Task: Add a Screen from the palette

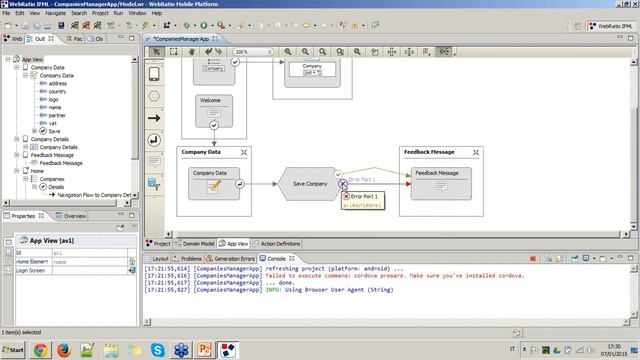Action: [154, 74]
